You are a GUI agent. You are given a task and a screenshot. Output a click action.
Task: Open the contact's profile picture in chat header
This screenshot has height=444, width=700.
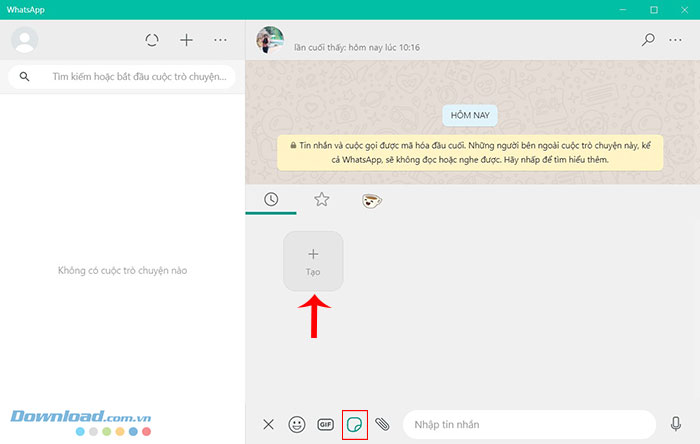coord(270,40)
